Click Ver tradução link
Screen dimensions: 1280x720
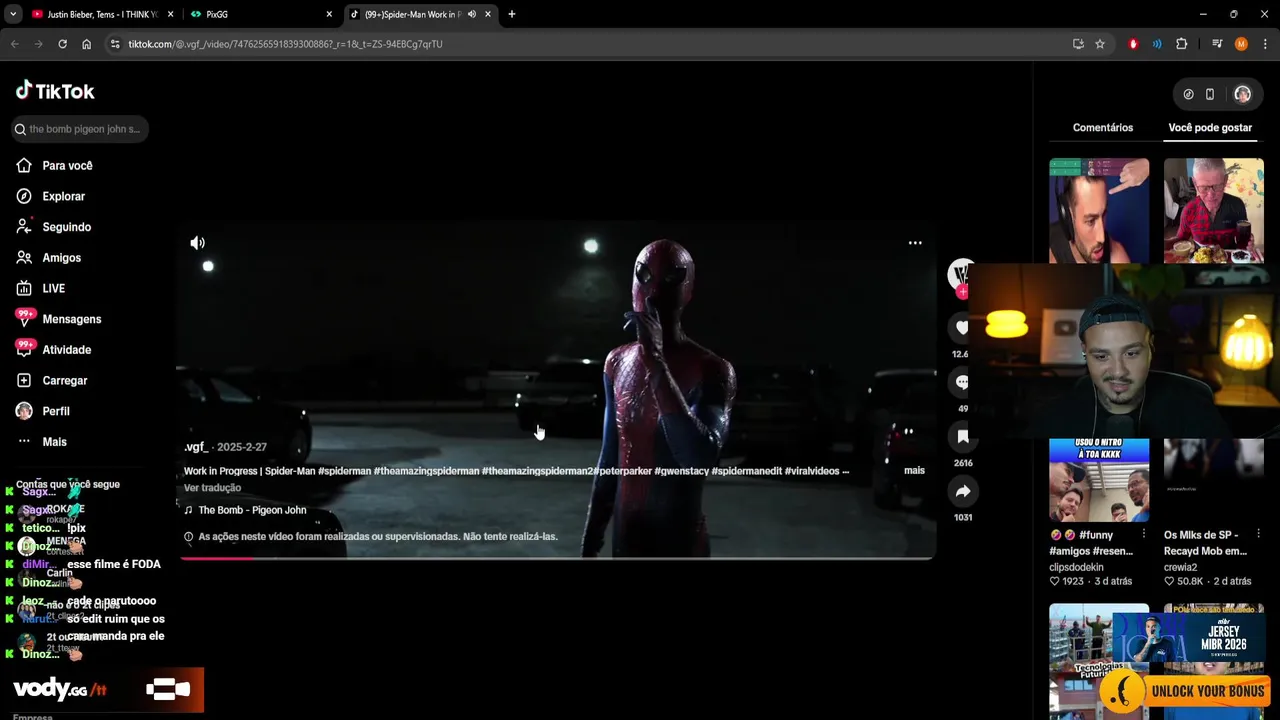[x=212, y=488]
